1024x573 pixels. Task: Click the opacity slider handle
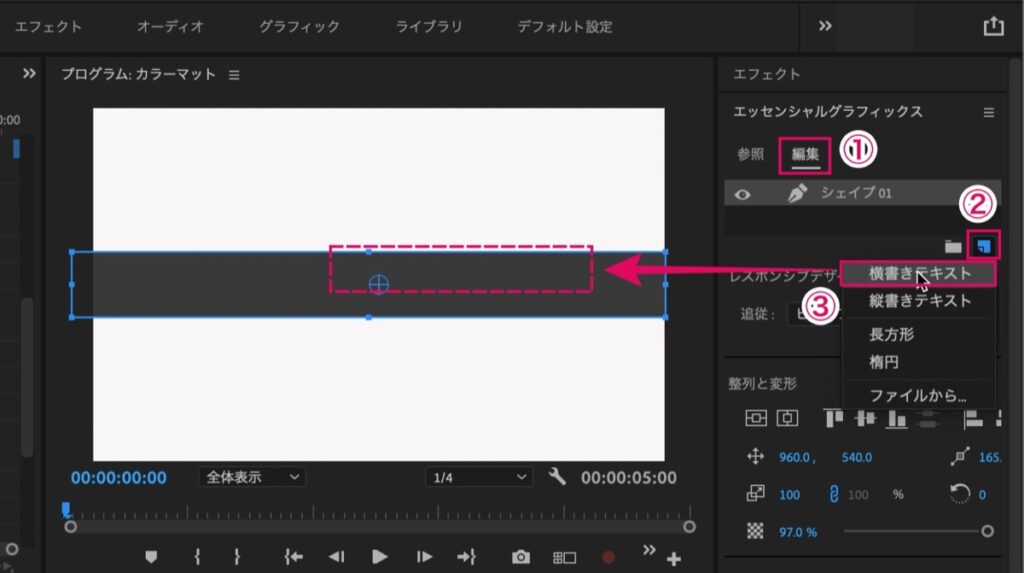[x=987, y=531]
